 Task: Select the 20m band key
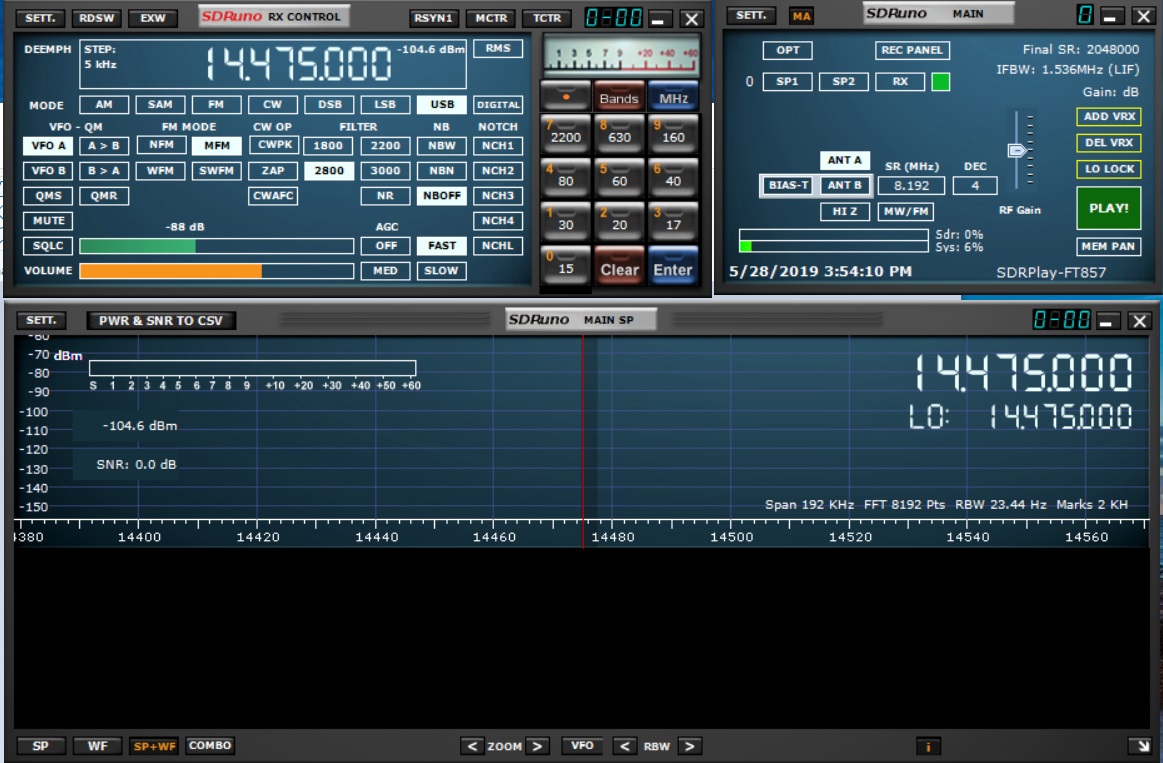point(619,221)
